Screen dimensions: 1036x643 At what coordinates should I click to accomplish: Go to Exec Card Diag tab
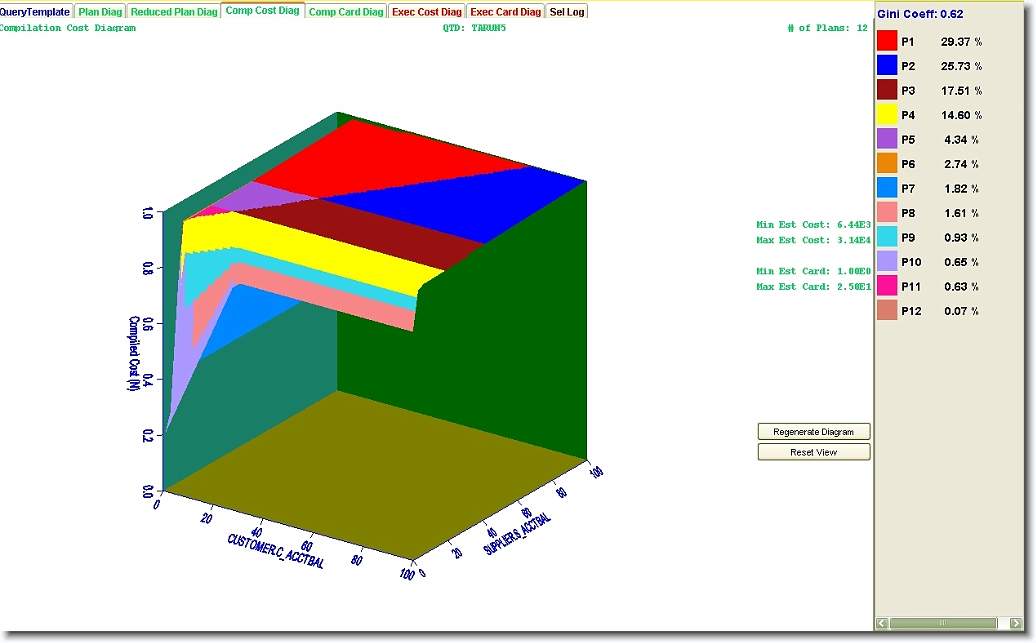pos(506,12)
